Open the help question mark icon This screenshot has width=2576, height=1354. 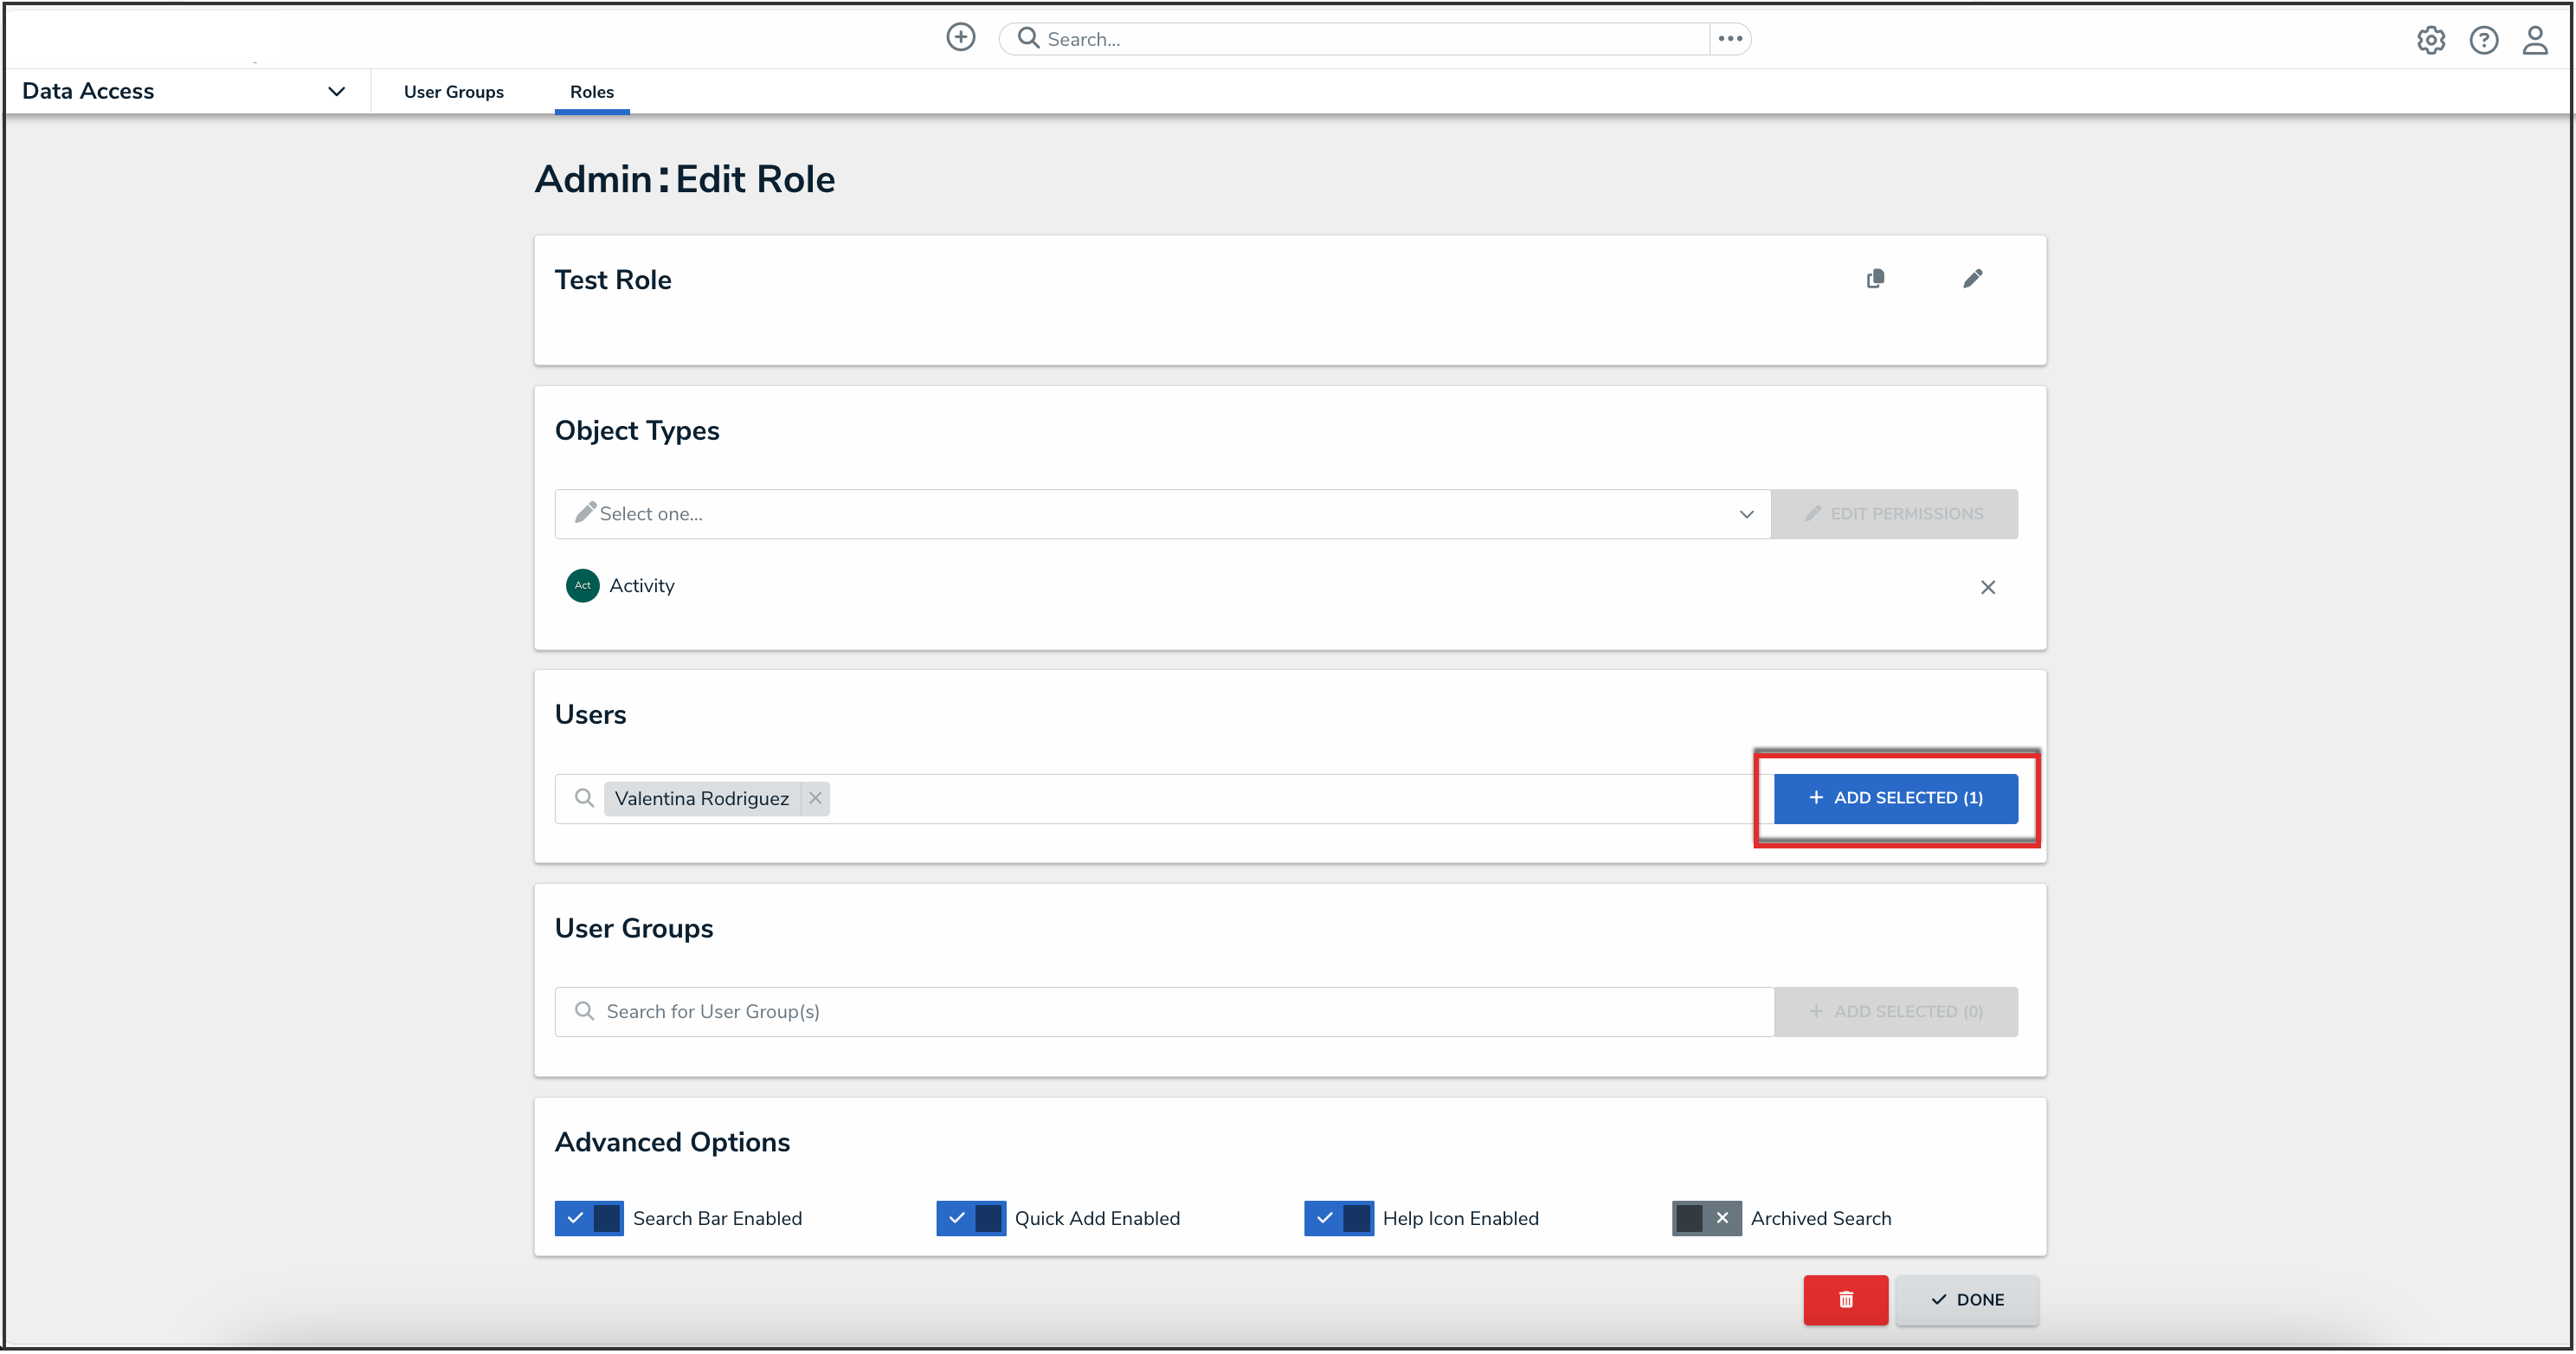2483,40
